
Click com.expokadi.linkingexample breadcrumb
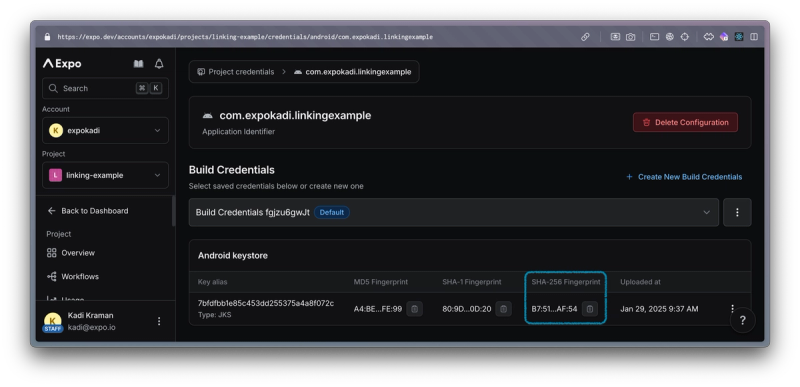point(353,72)
